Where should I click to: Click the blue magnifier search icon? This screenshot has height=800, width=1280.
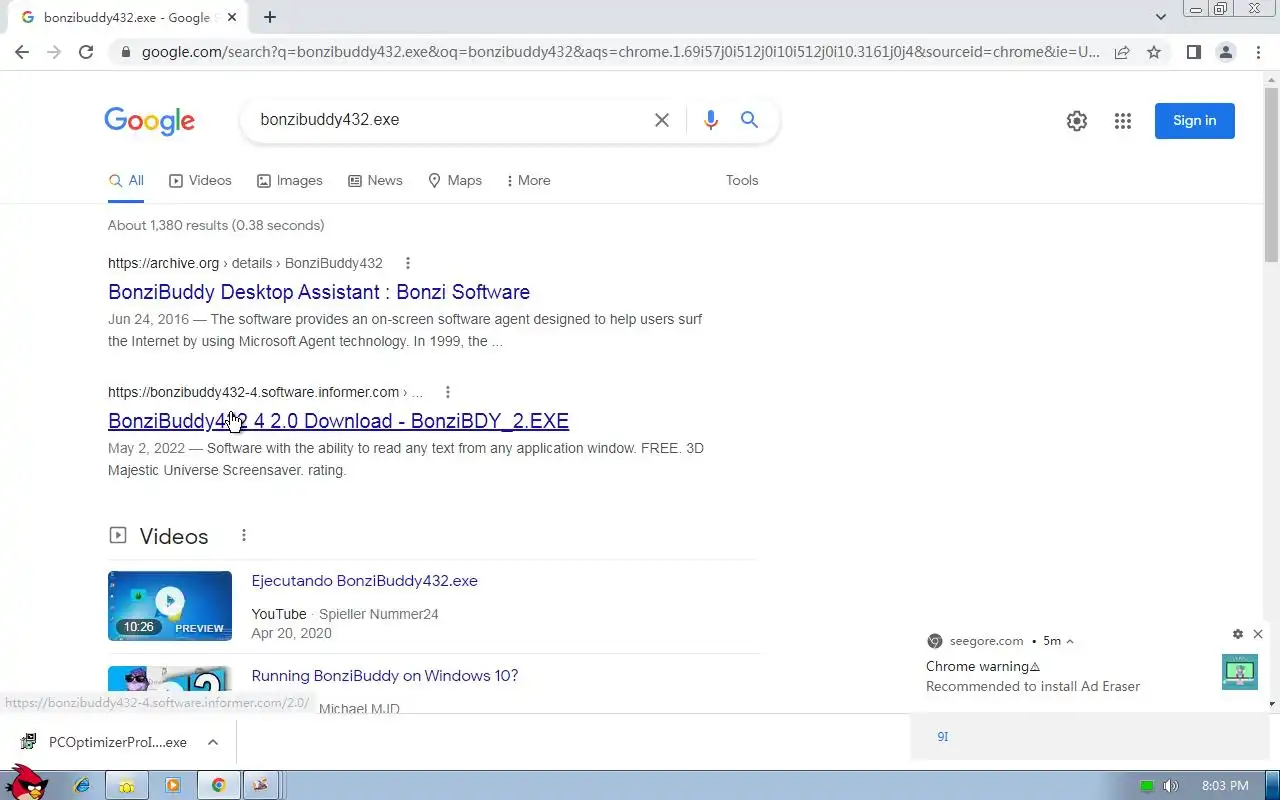[x=749, y=120]
